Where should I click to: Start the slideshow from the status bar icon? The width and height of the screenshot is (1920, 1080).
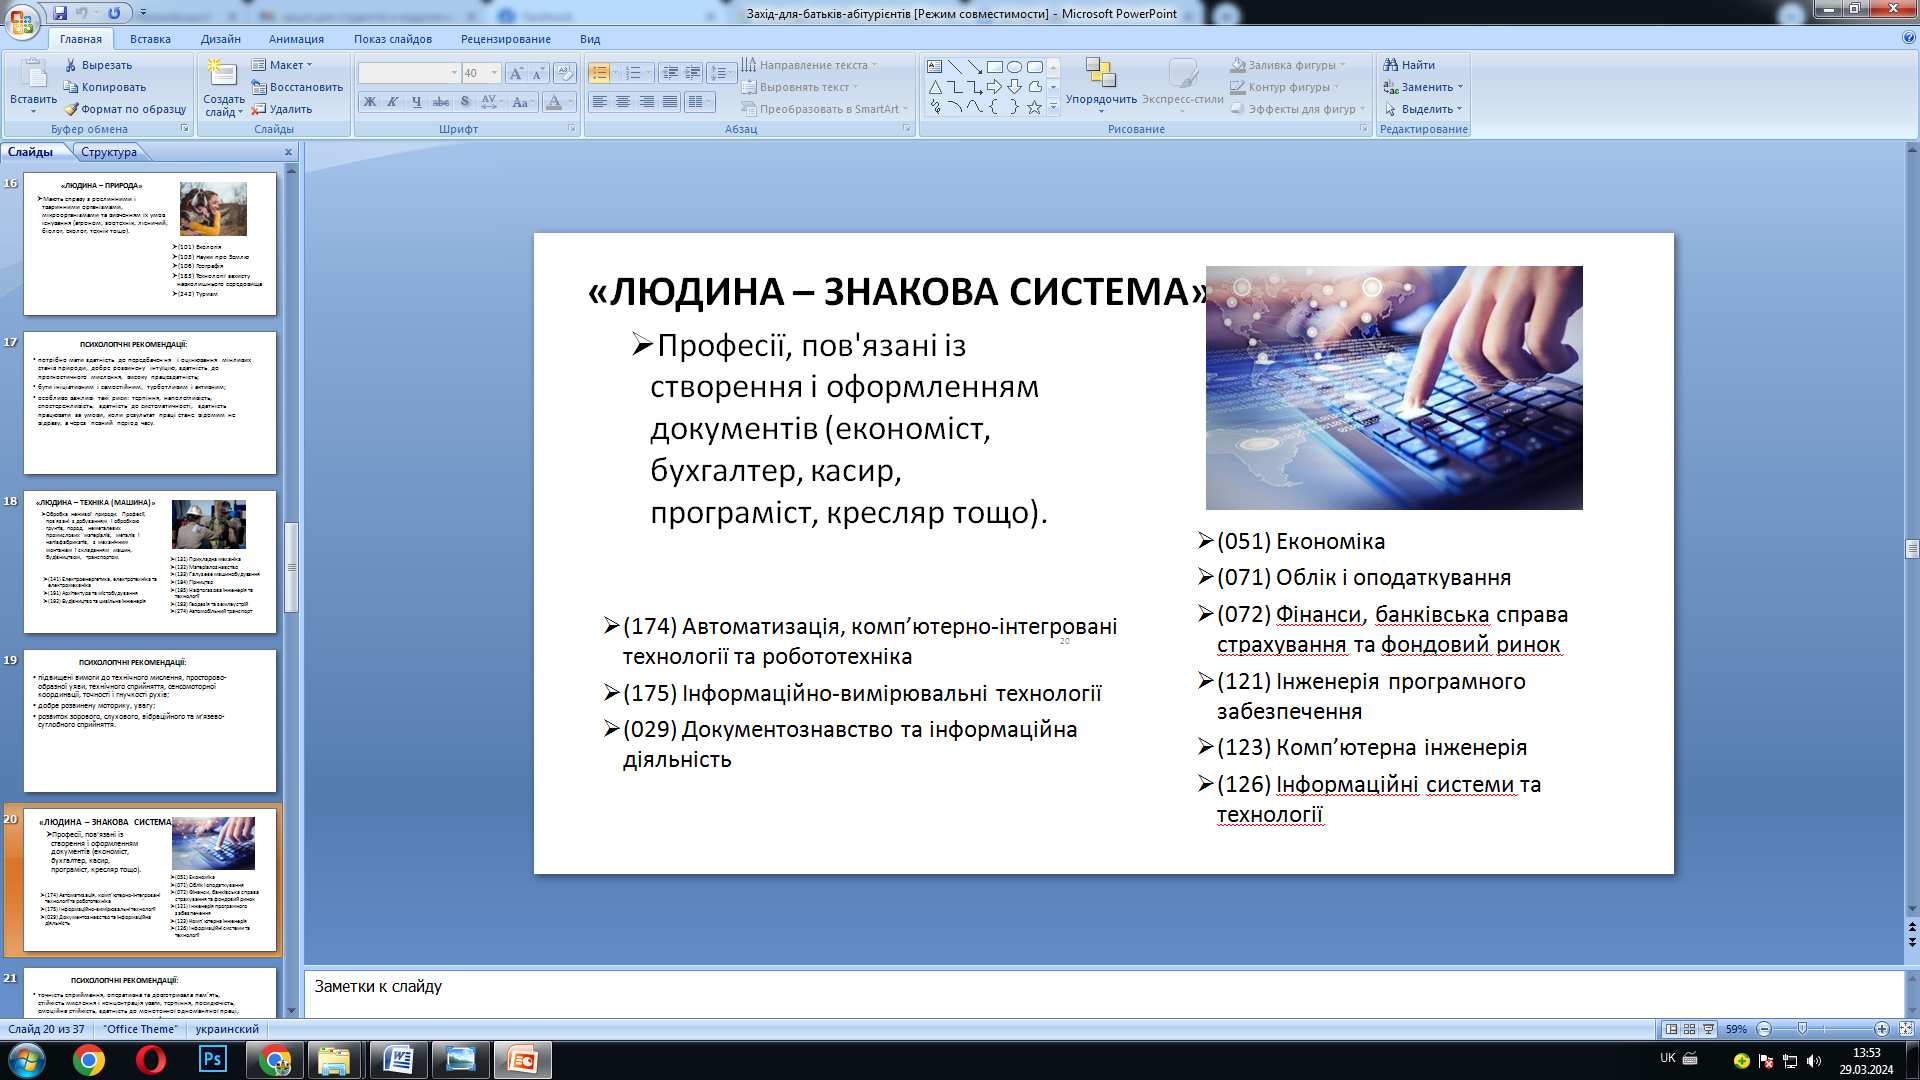click(1708, 1029)
